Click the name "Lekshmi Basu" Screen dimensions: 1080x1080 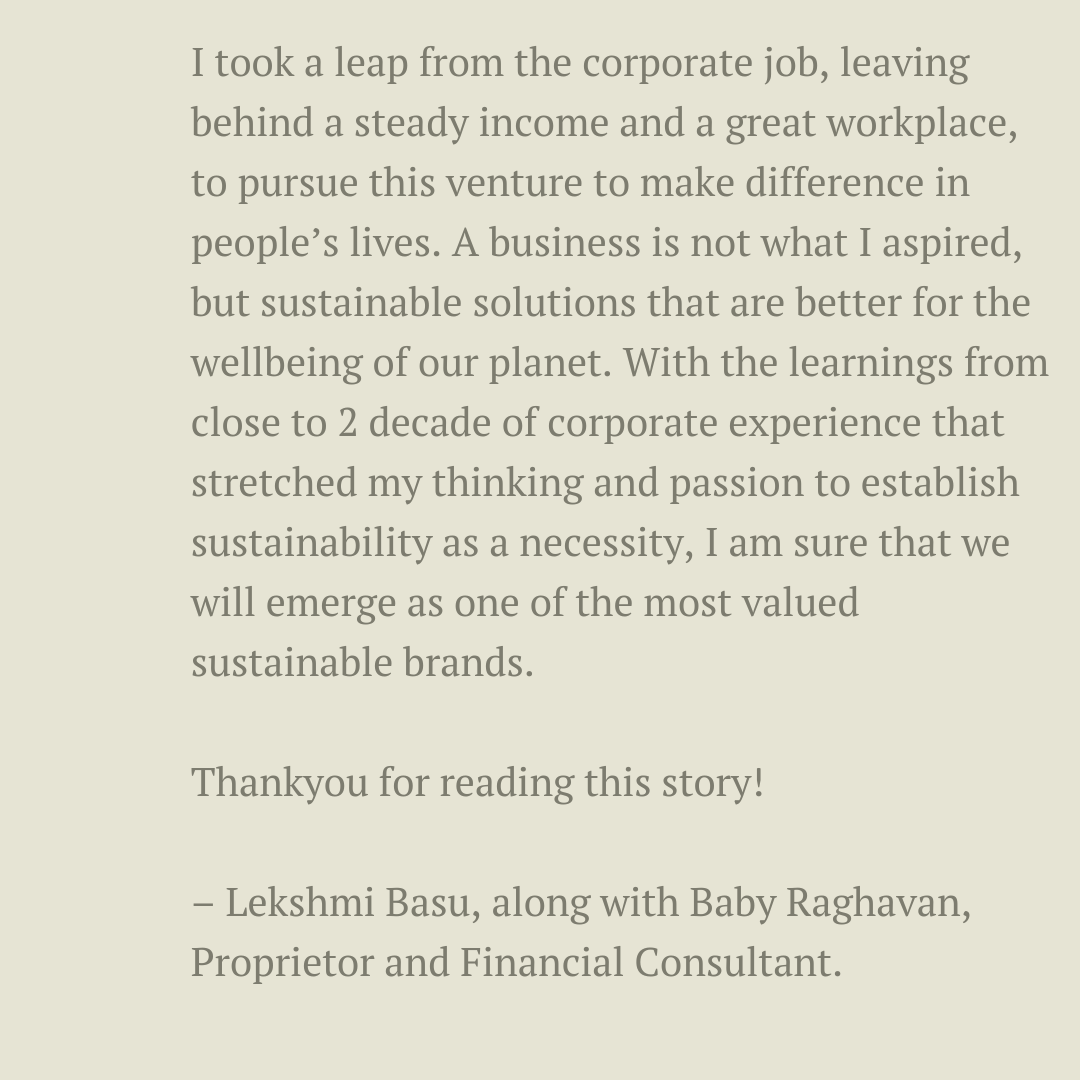click(346, 903)
